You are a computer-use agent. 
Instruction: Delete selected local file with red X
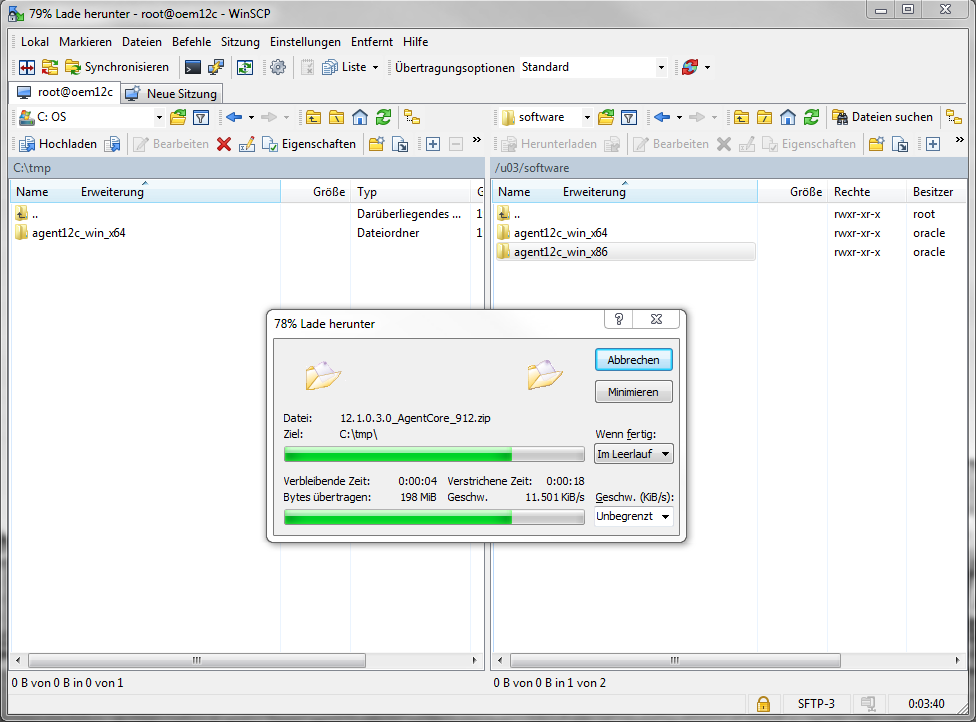pos(224,144)
